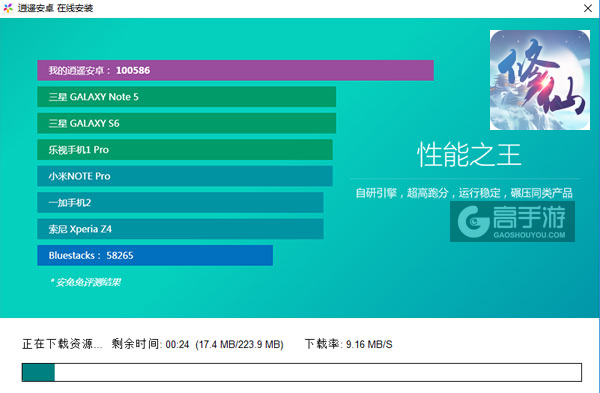
Task: Close the 逍遥安卓 installer window
Action: pyautogui.click(x=588, y=8)
